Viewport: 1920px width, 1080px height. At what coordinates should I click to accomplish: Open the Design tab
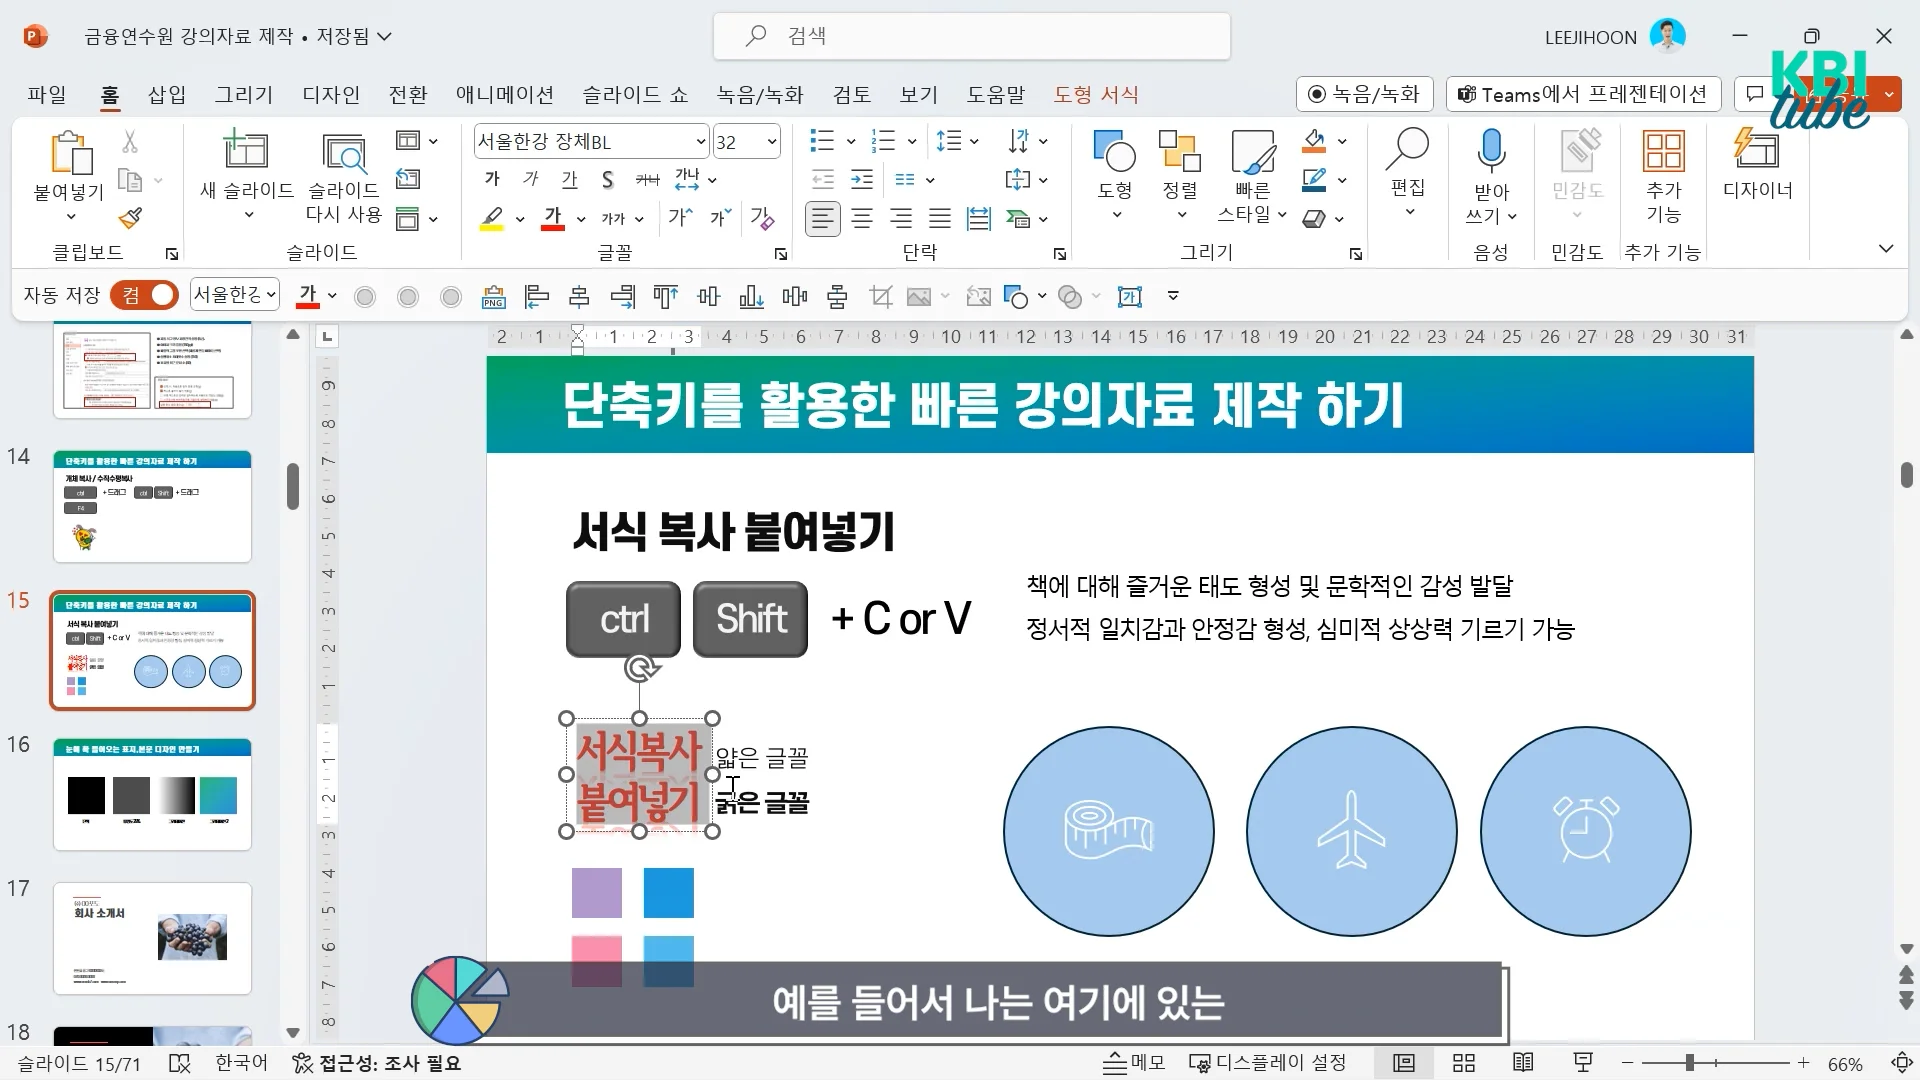point(331,94)
